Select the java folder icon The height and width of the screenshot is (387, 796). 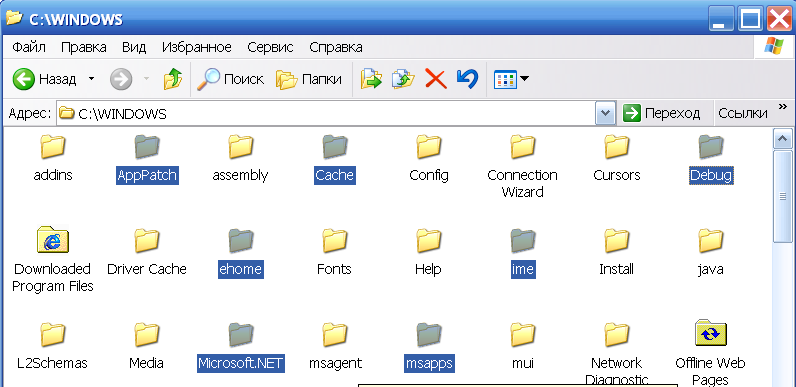(x=711, y=240)
